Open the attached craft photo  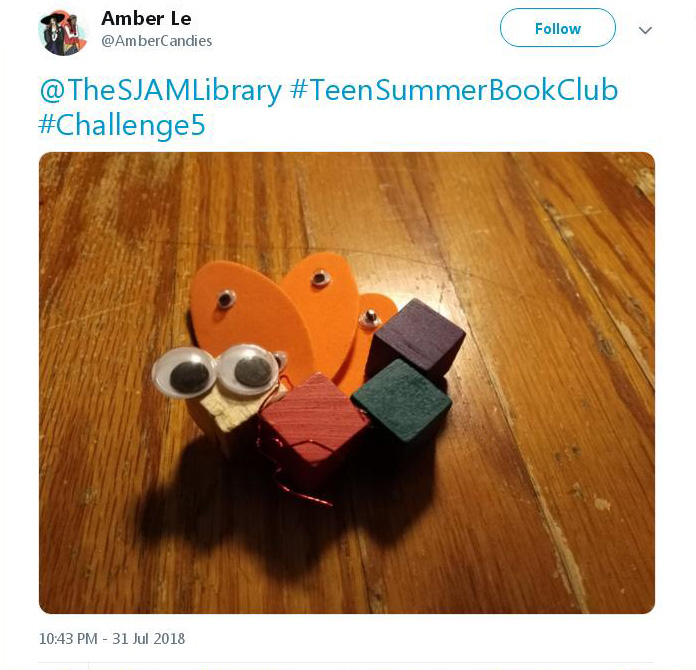(x=347, y=383)
